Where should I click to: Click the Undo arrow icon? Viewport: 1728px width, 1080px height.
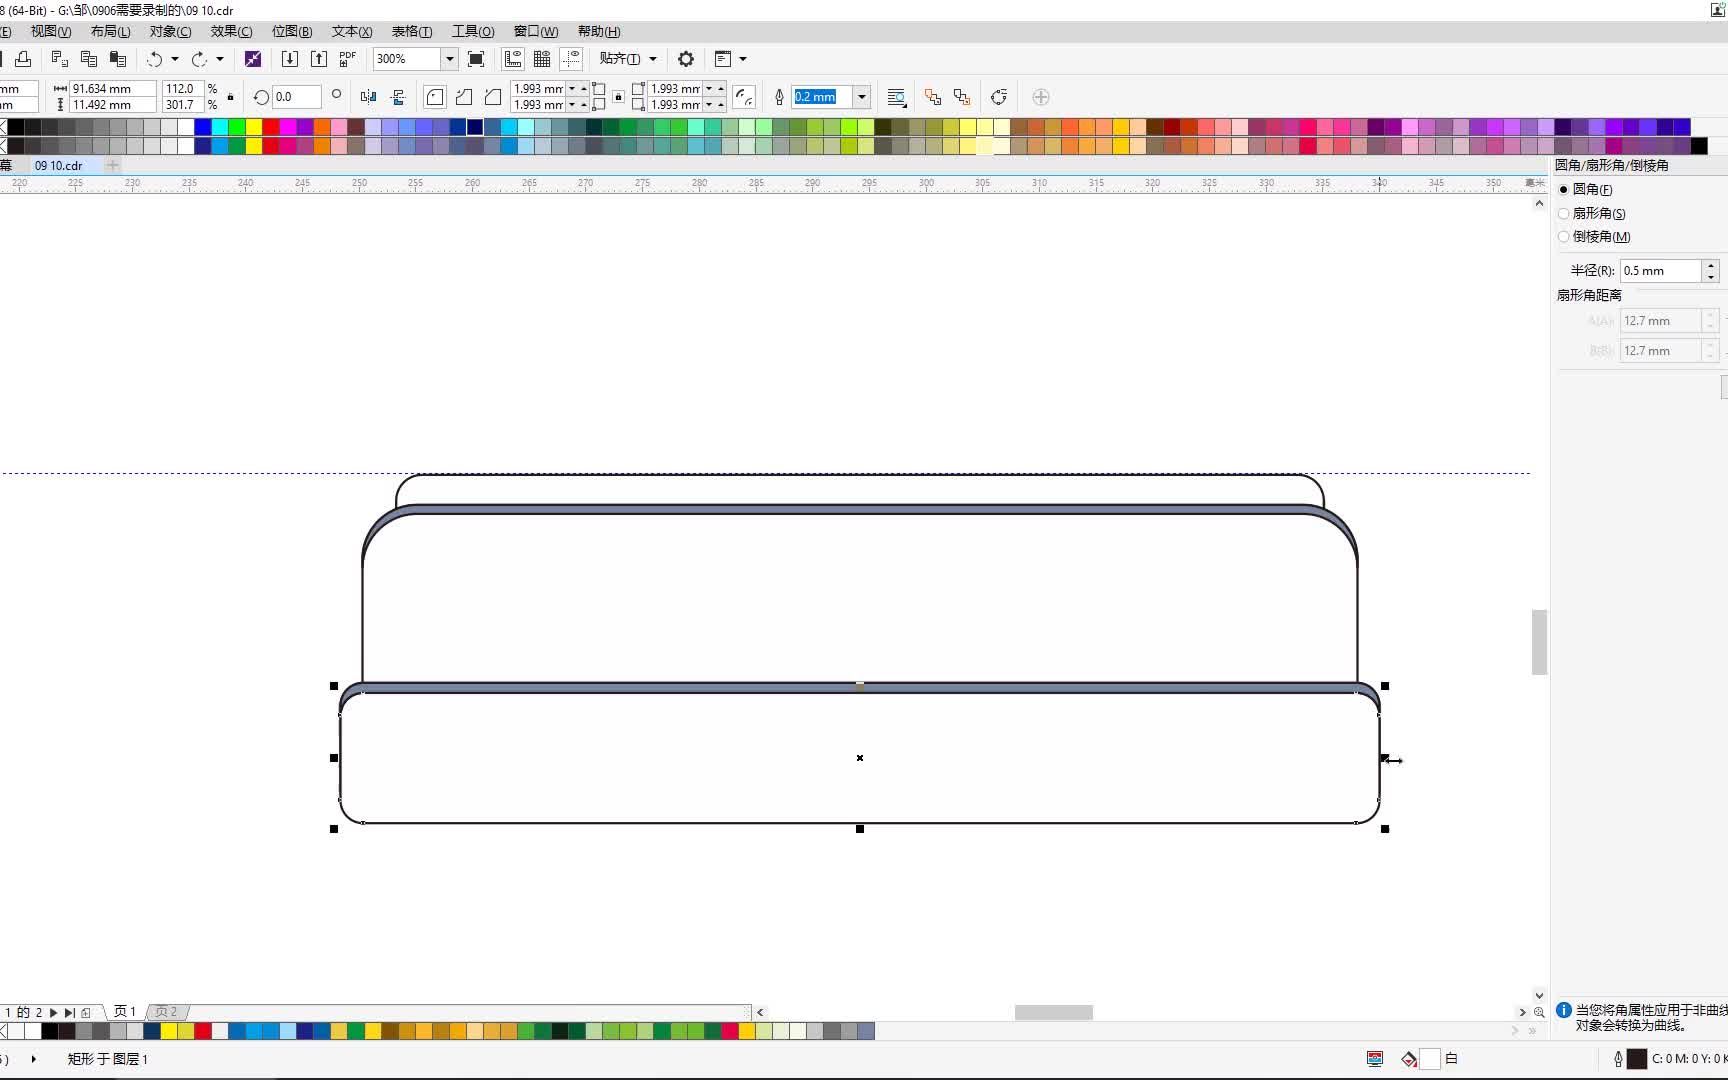[x=155, y=59]
